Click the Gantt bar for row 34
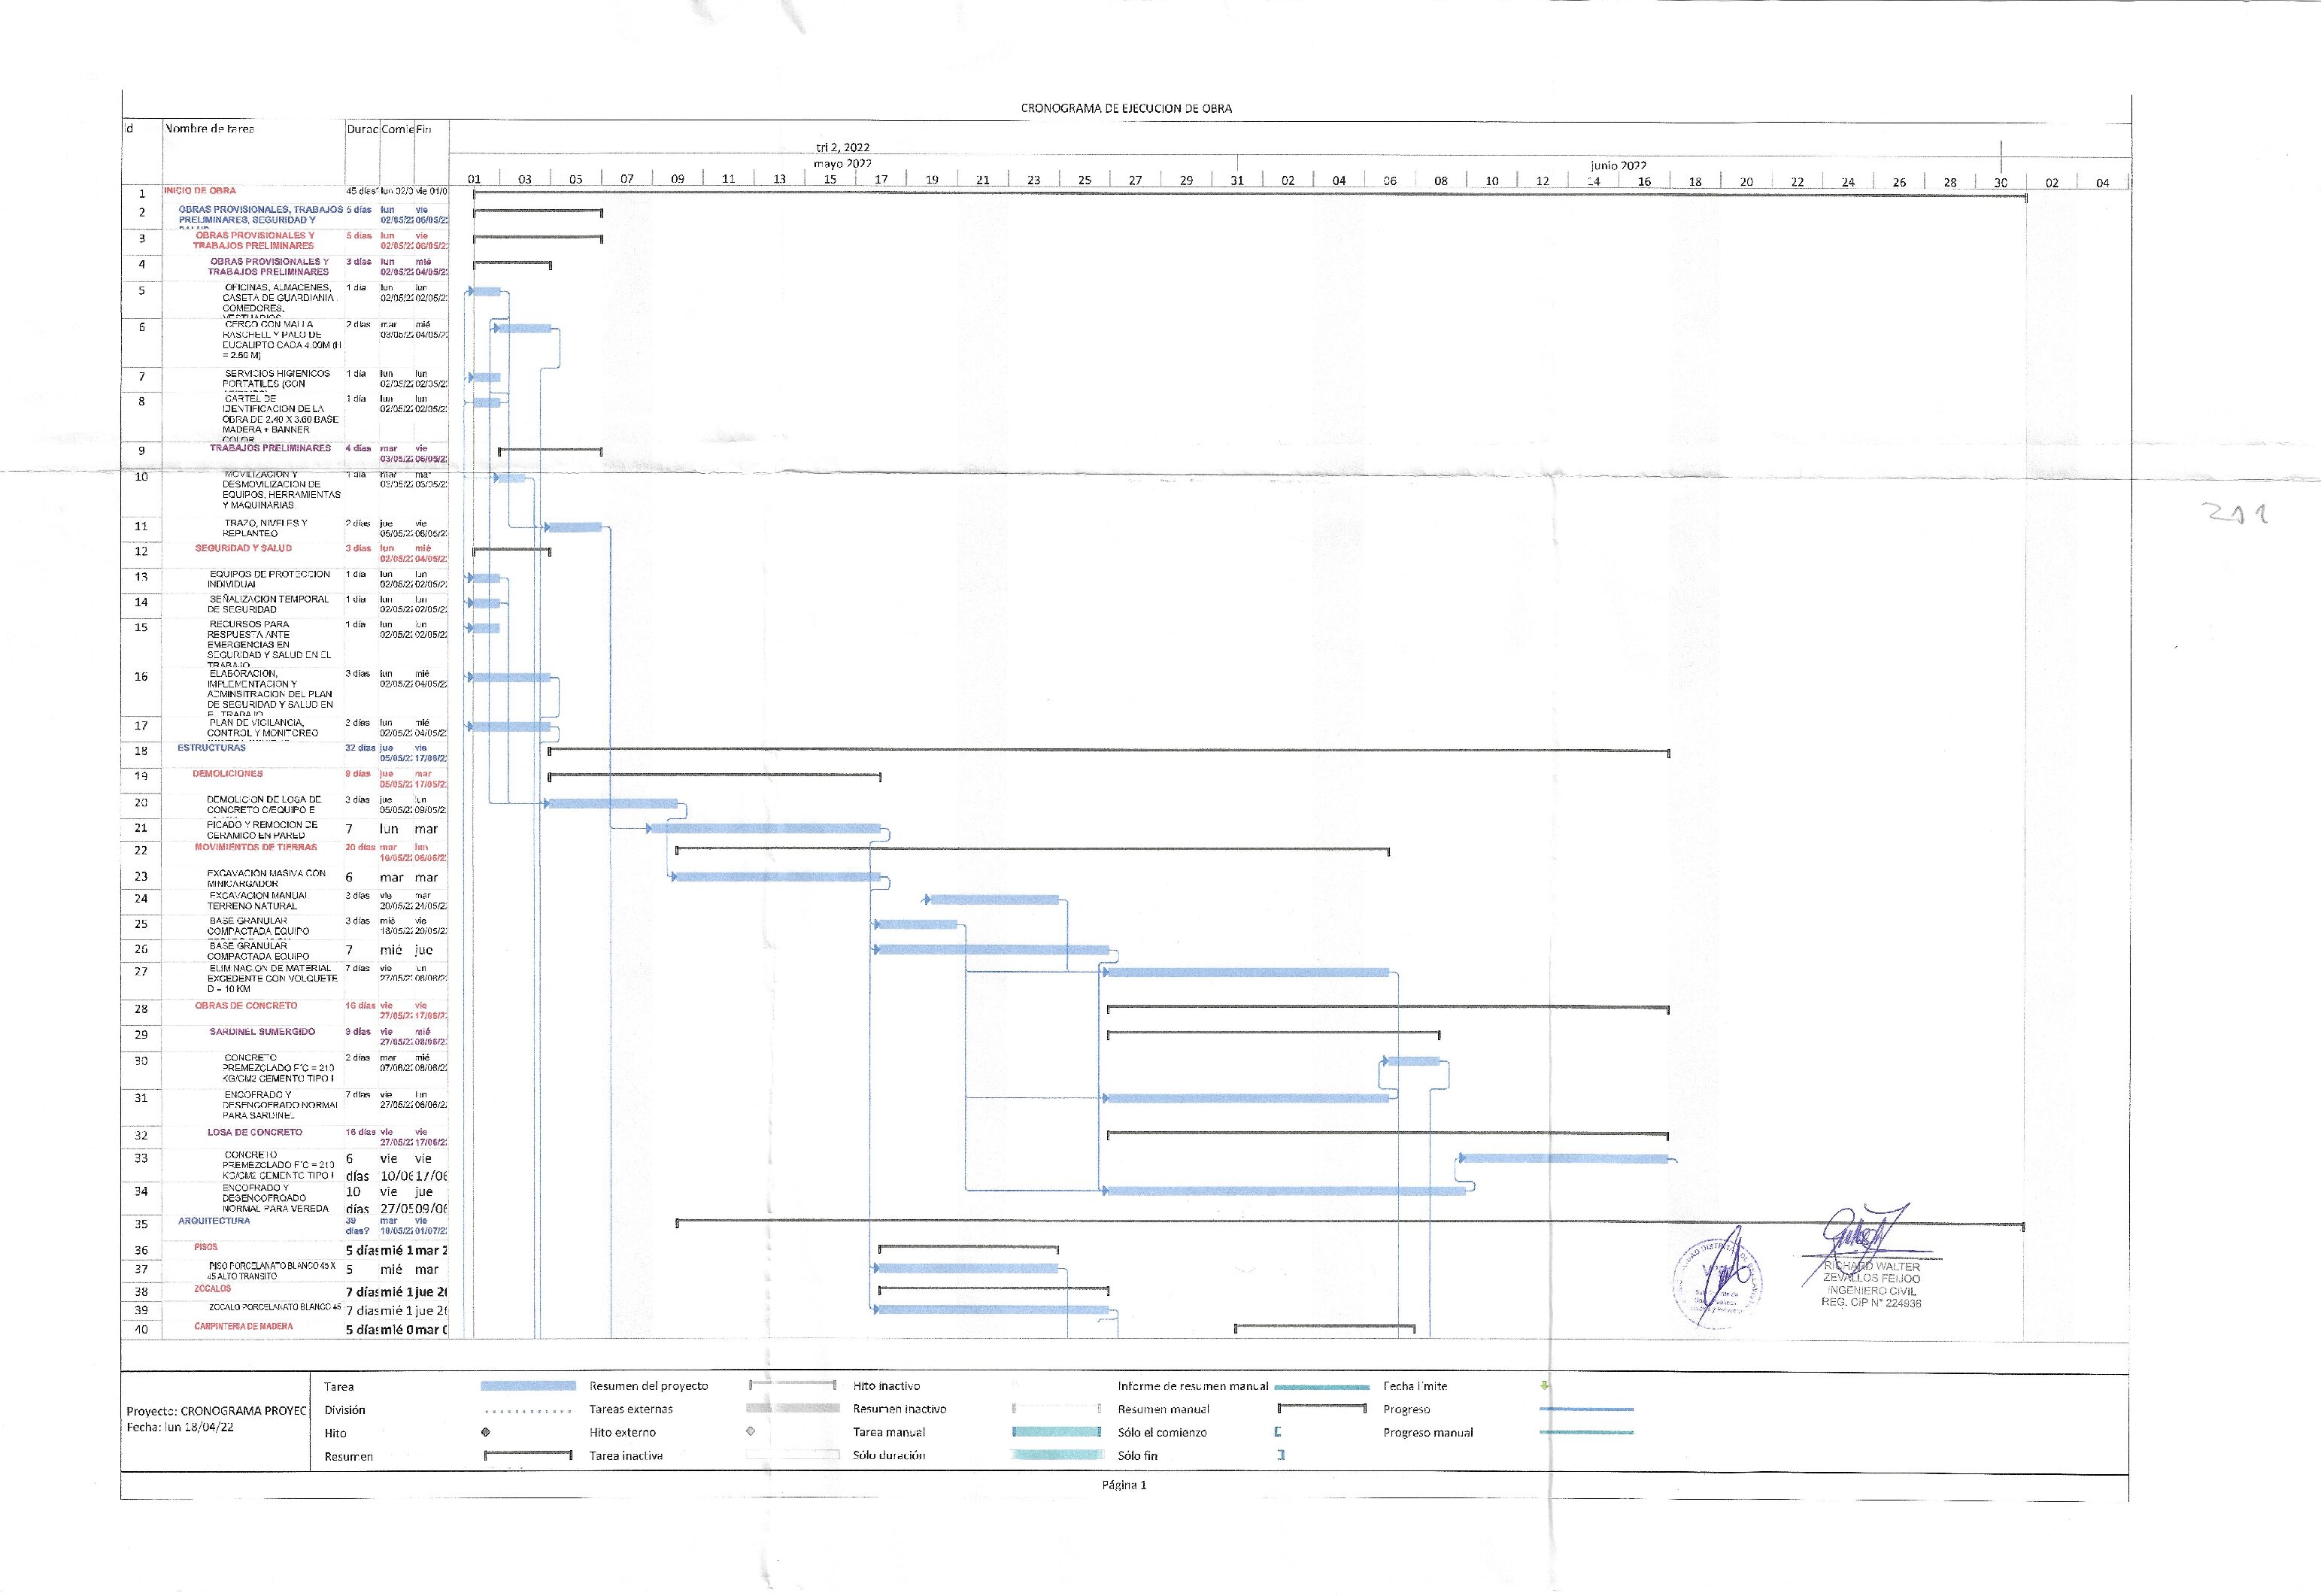 pos(1286,1191)
